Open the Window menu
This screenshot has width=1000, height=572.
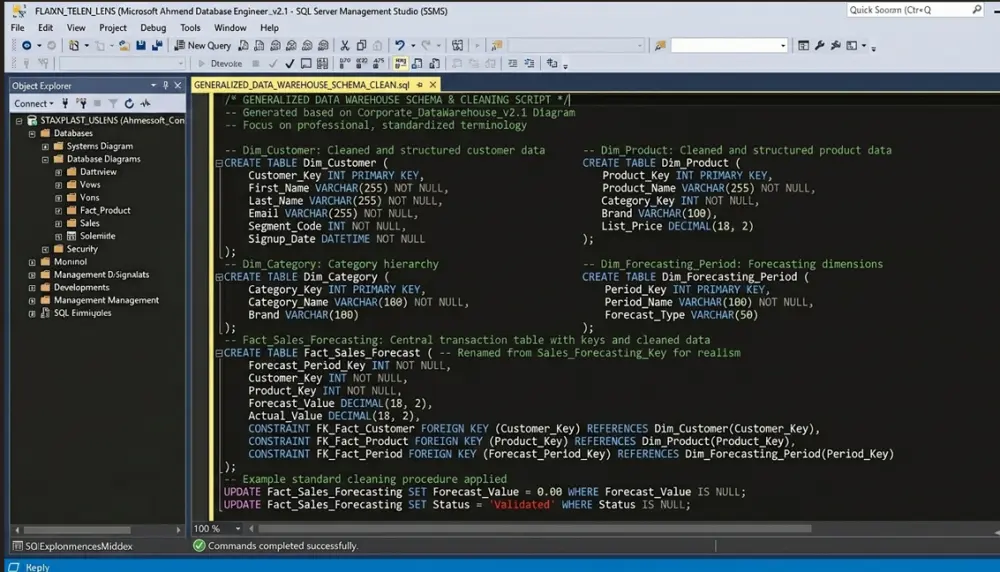(x=230, y=27)
